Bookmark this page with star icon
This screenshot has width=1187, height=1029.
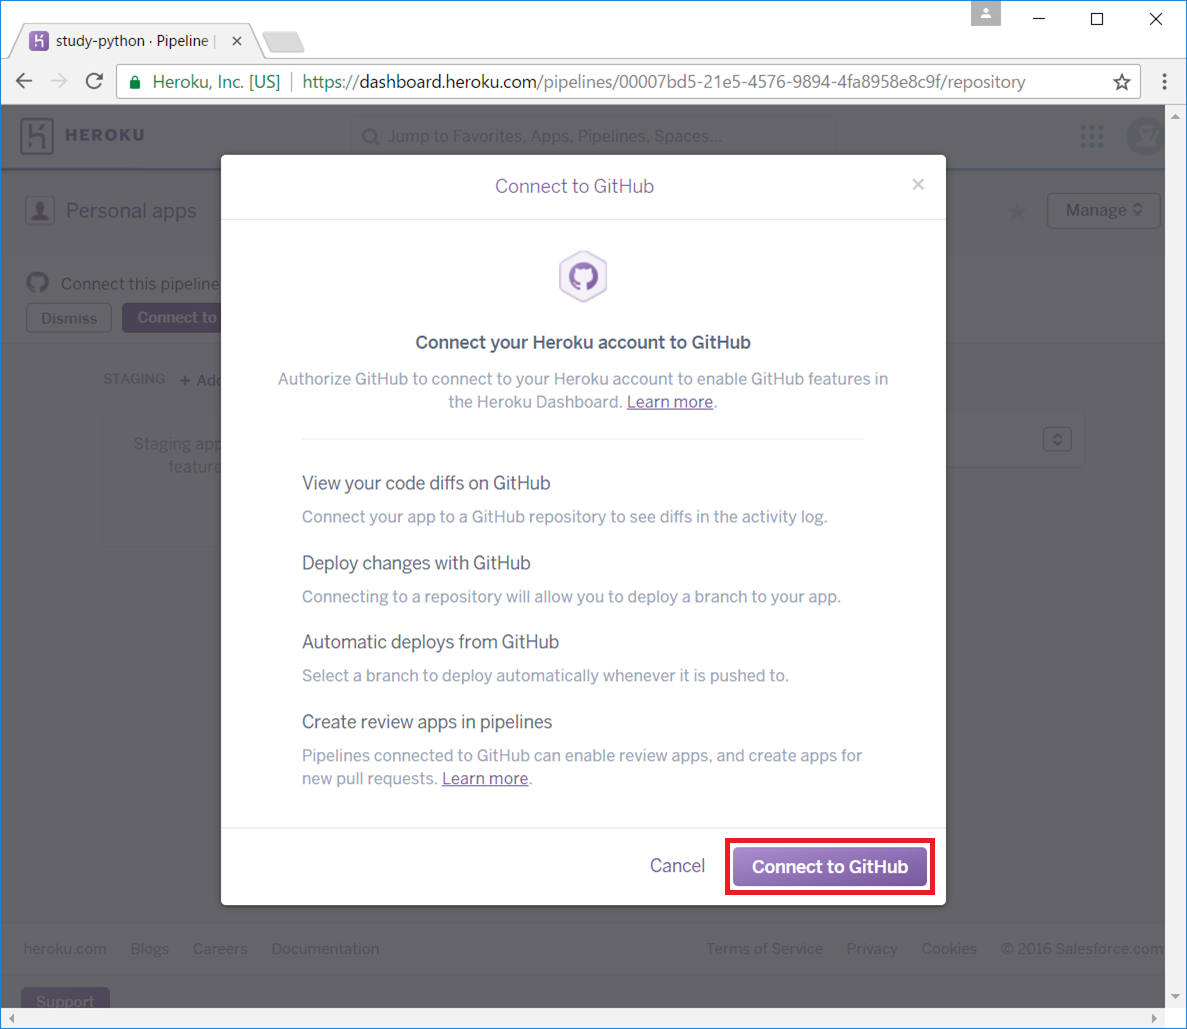coord(1122,82)
